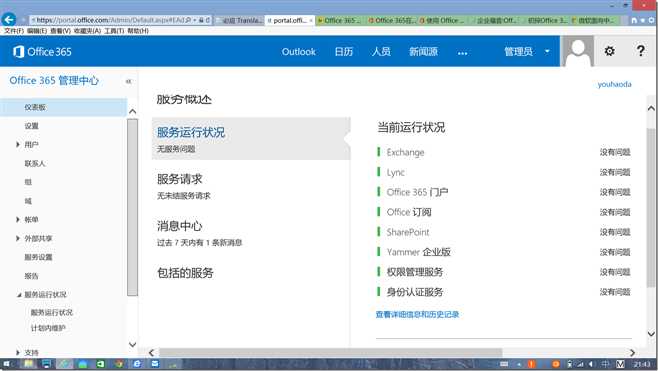Show more apps with ellipsis menu

pyautogui.click(x=462, y=53)
